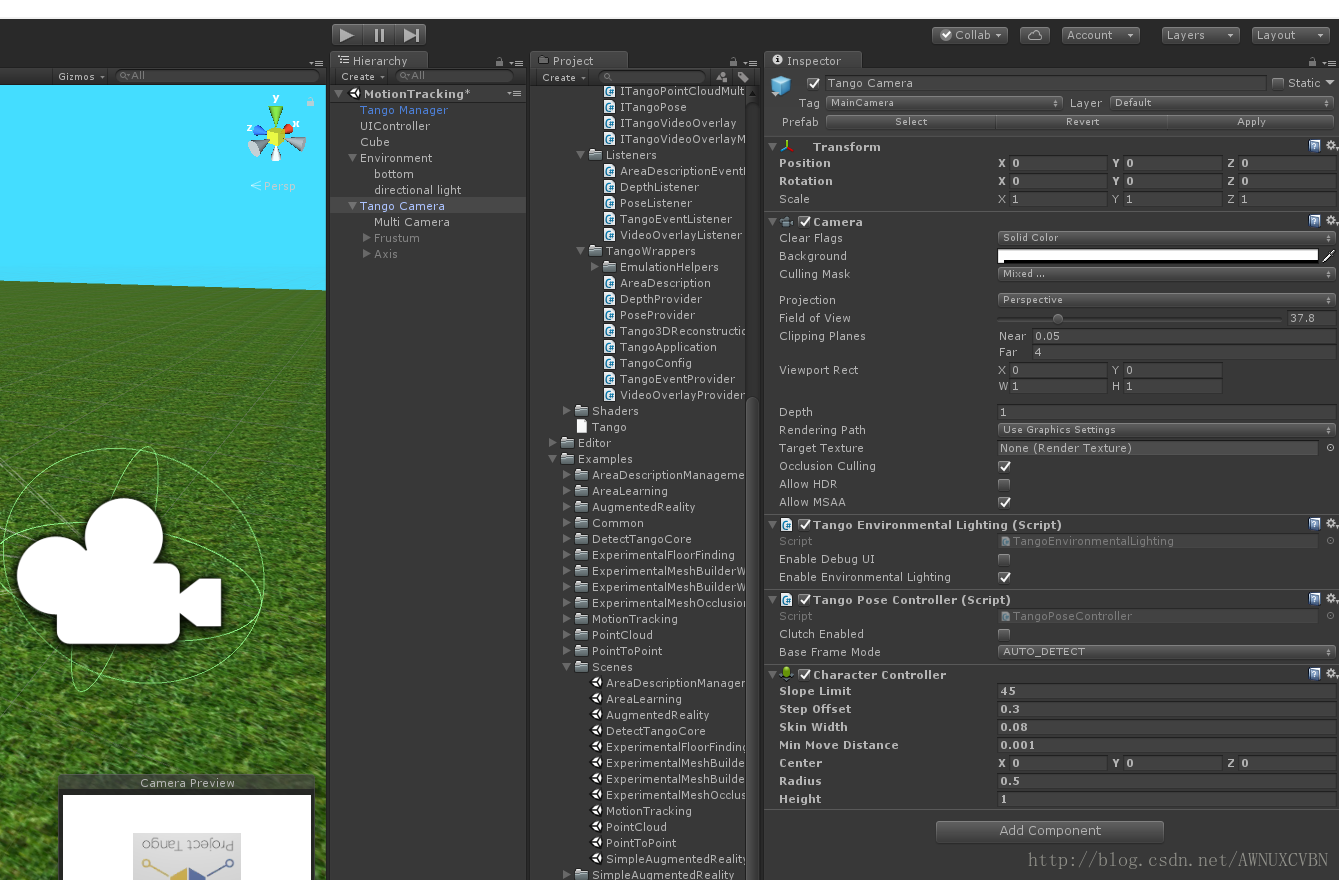Image resolution: width=1339 pixels, height=880 pixels.
Task: Open Target Texture object picker circle
Action: click(x=1330, y=448)
